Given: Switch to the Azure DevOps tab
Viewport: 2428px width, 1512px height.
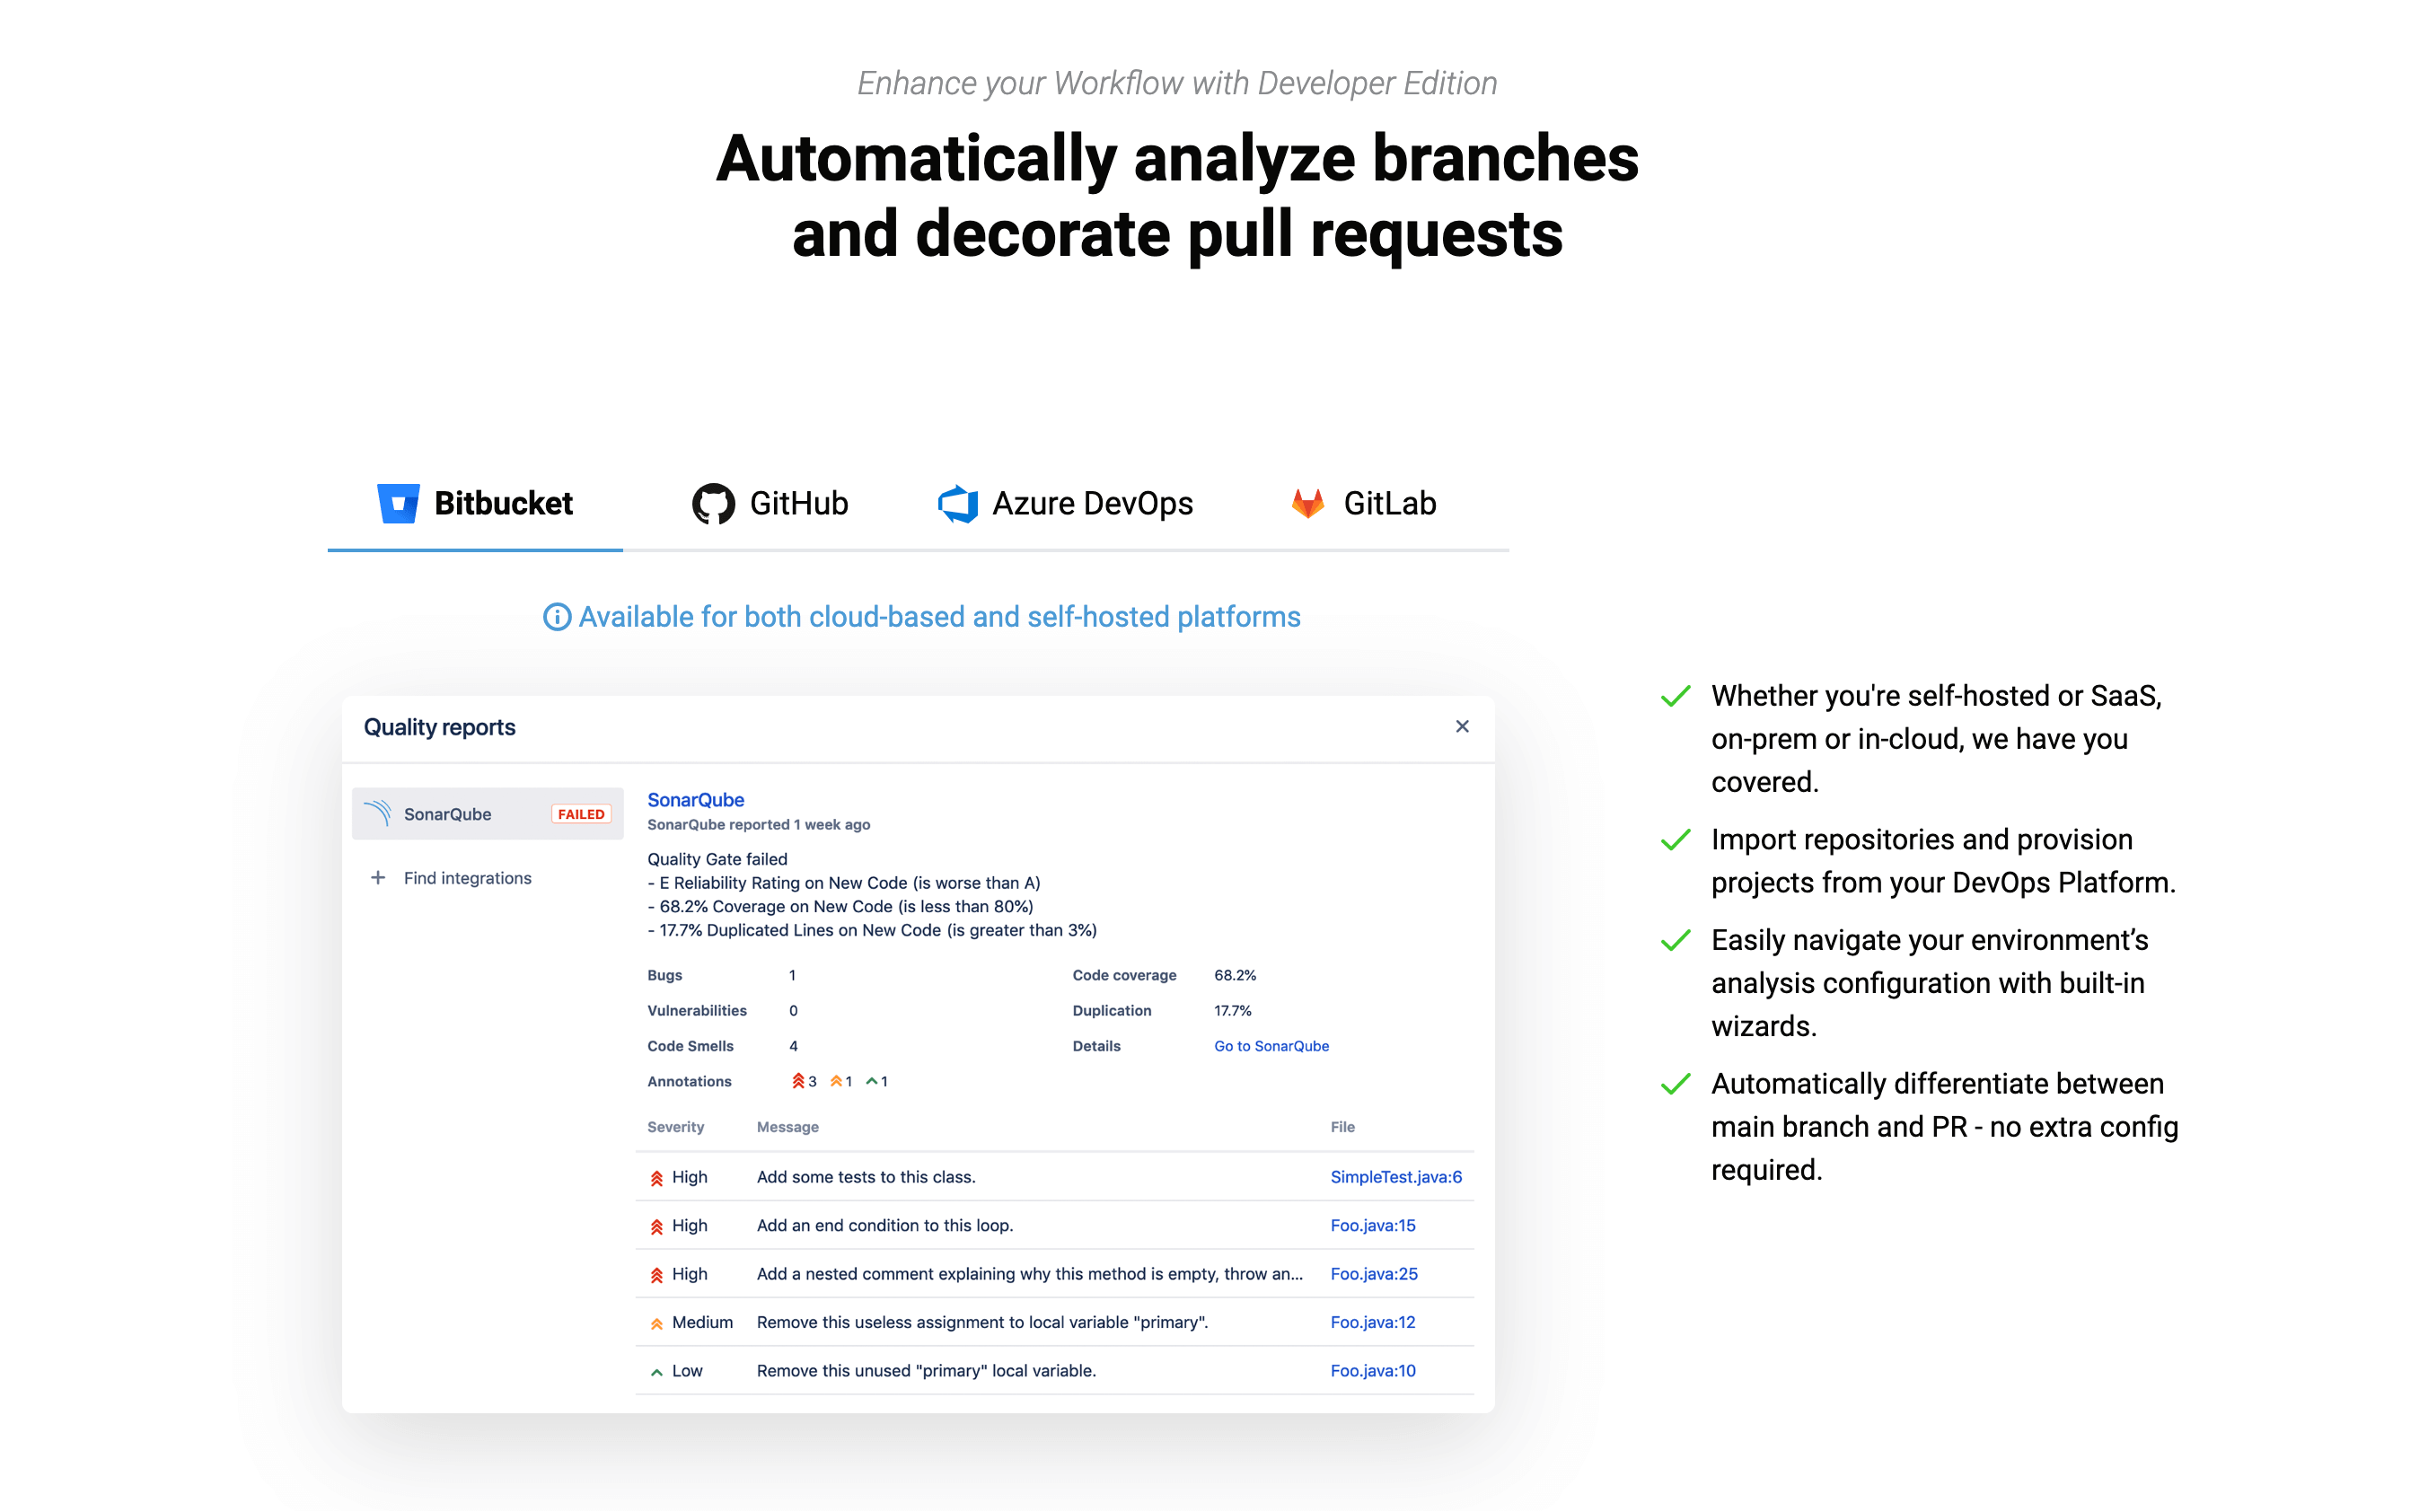Looking at the screenshot, I should [1065, 504].
